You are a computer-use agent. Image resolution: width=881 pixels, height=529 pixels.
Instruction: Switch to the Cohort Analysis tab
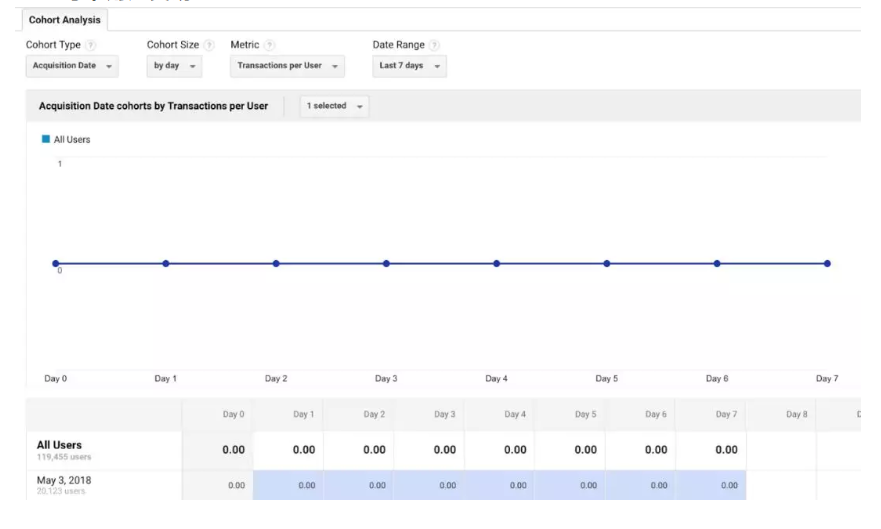pos(65,20)
